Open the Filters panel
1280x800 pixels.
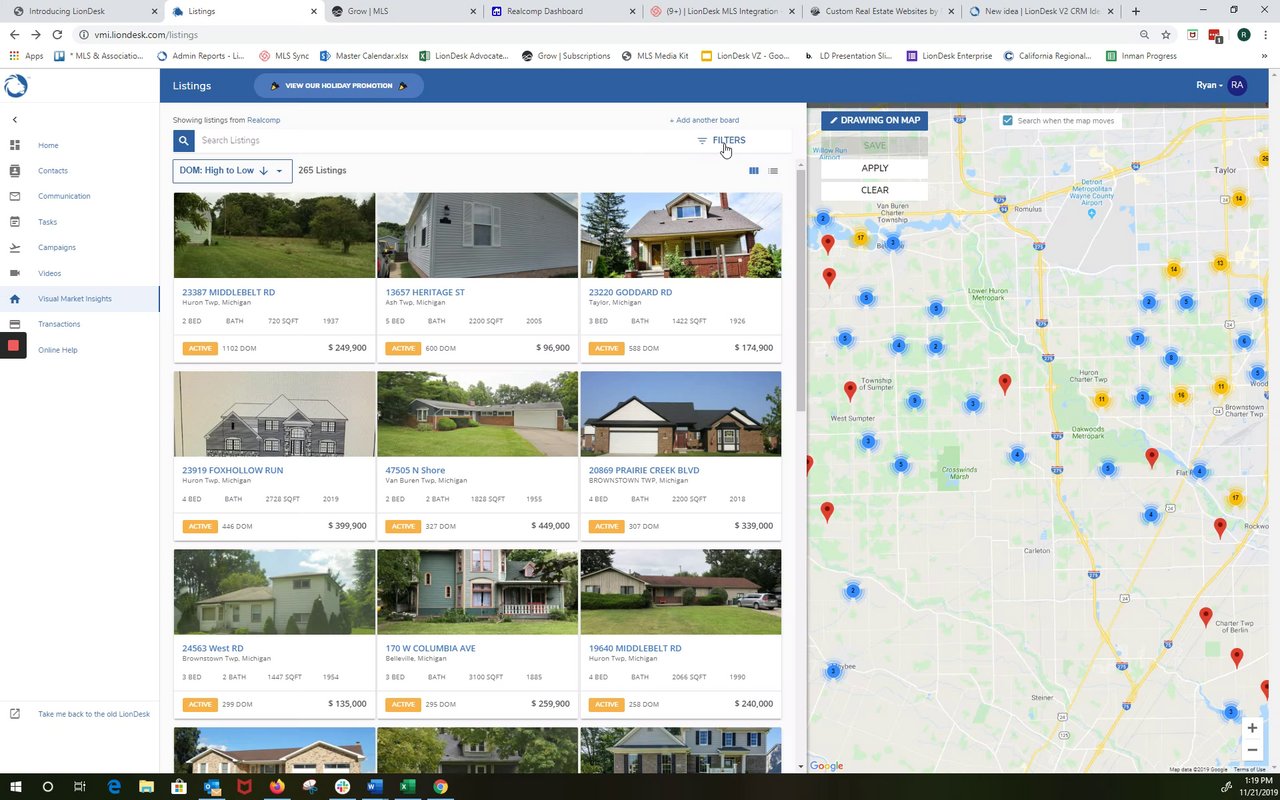721,141
